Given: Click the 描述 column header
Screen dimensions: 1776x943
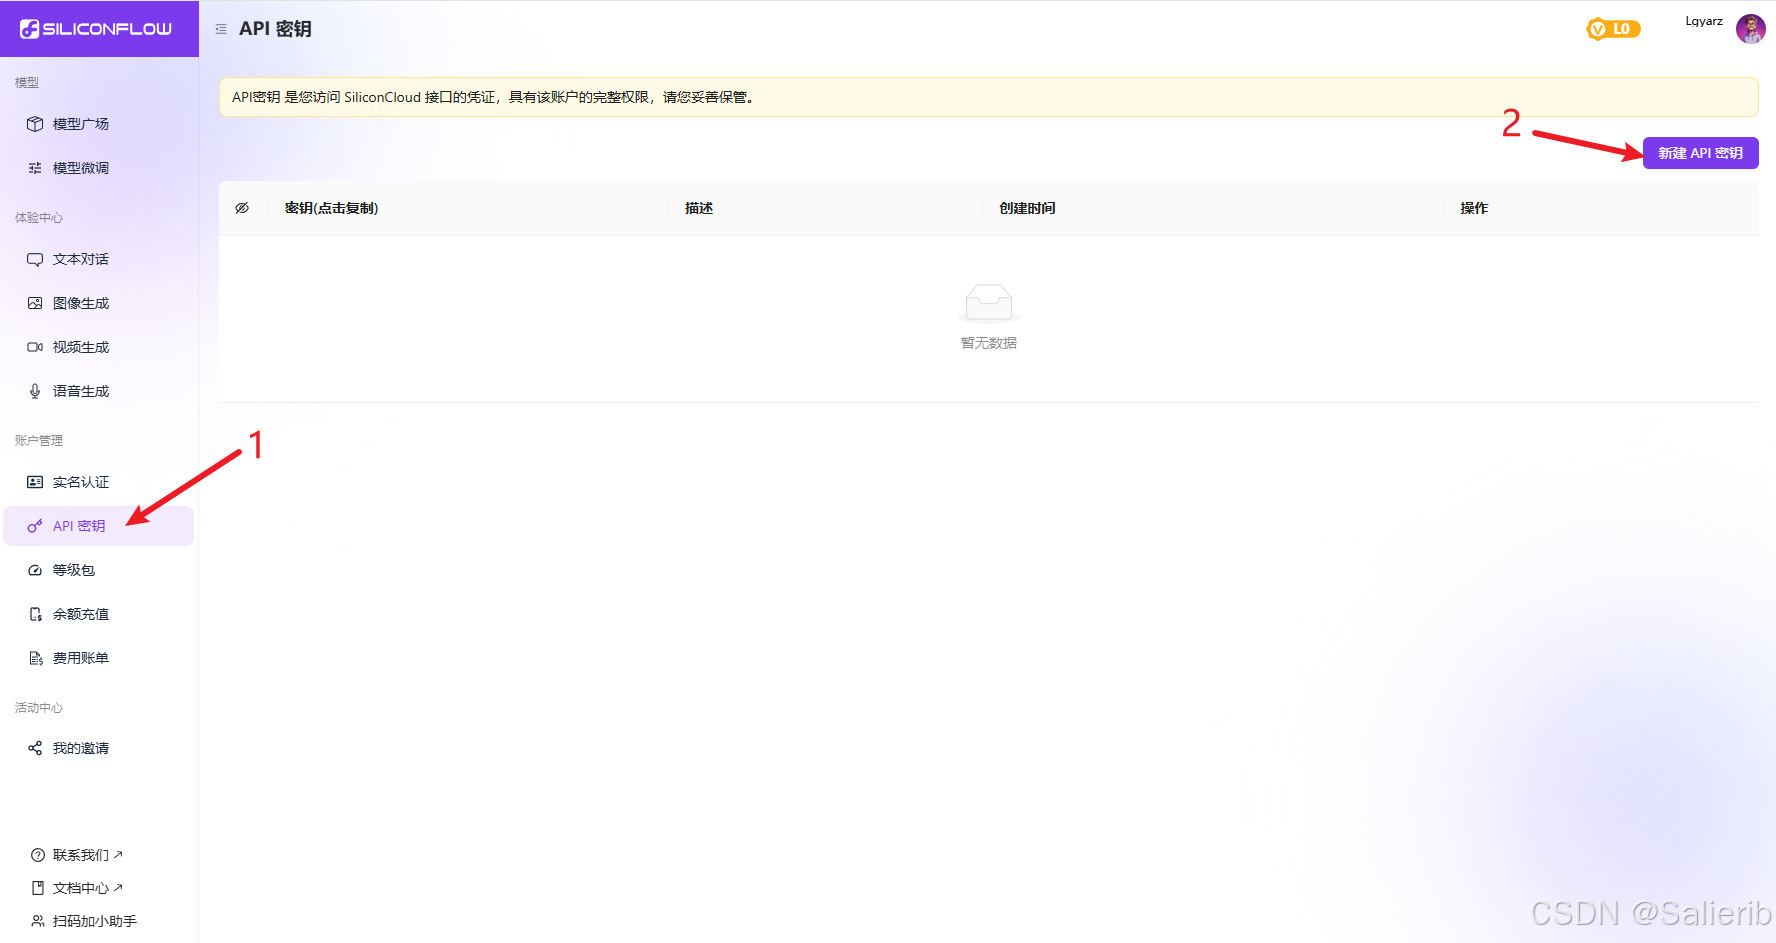Looking at the screenshot, I should pos(699,208).
